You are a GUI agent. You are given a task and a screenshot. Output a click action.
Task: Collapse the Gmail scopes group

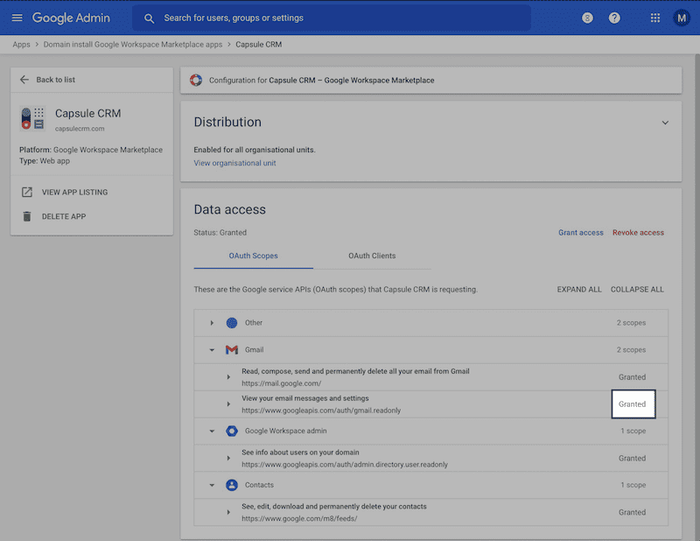point(212,350)
